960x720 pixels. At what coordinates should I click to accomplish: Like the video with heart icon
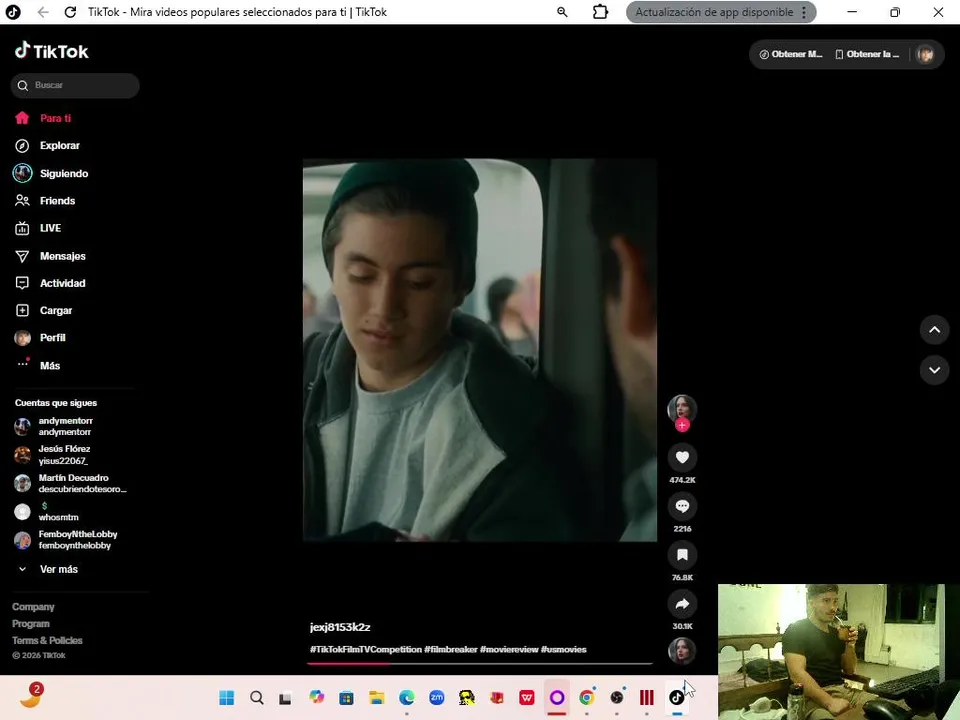[x=682, y=457]
